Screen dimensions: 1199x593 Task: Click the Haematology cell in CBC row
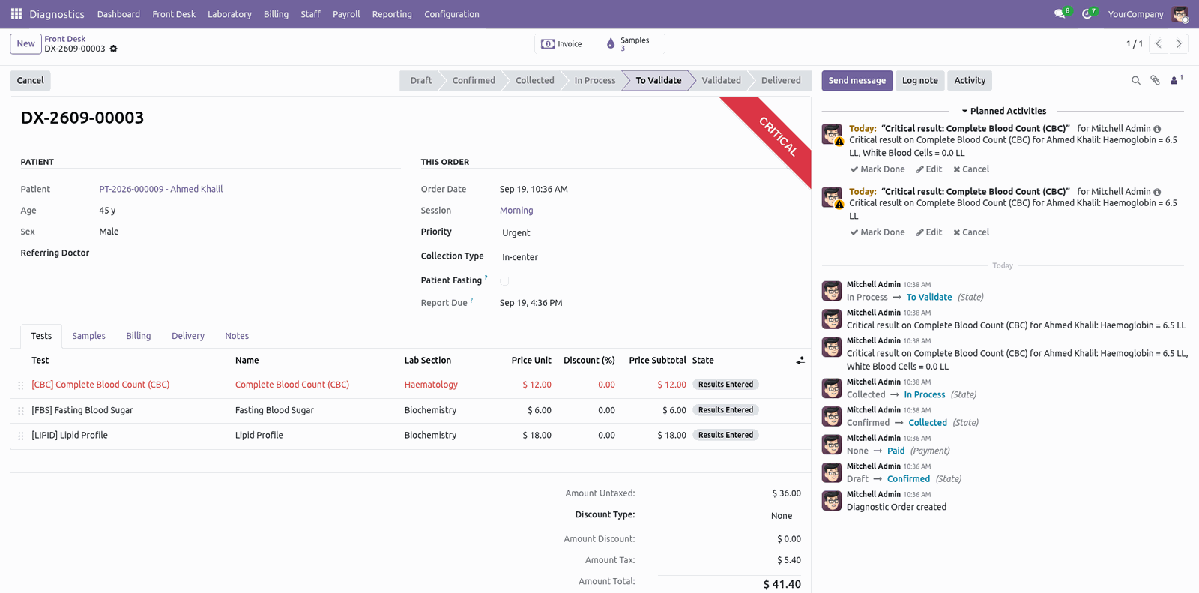431,385
